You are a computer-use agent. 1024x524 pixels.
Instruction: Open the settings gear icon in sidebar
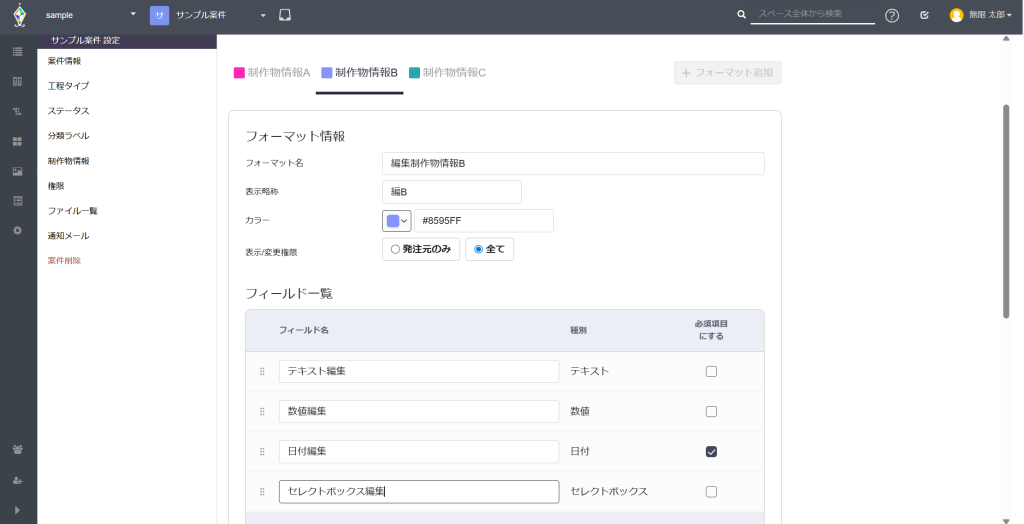(18, 231)
